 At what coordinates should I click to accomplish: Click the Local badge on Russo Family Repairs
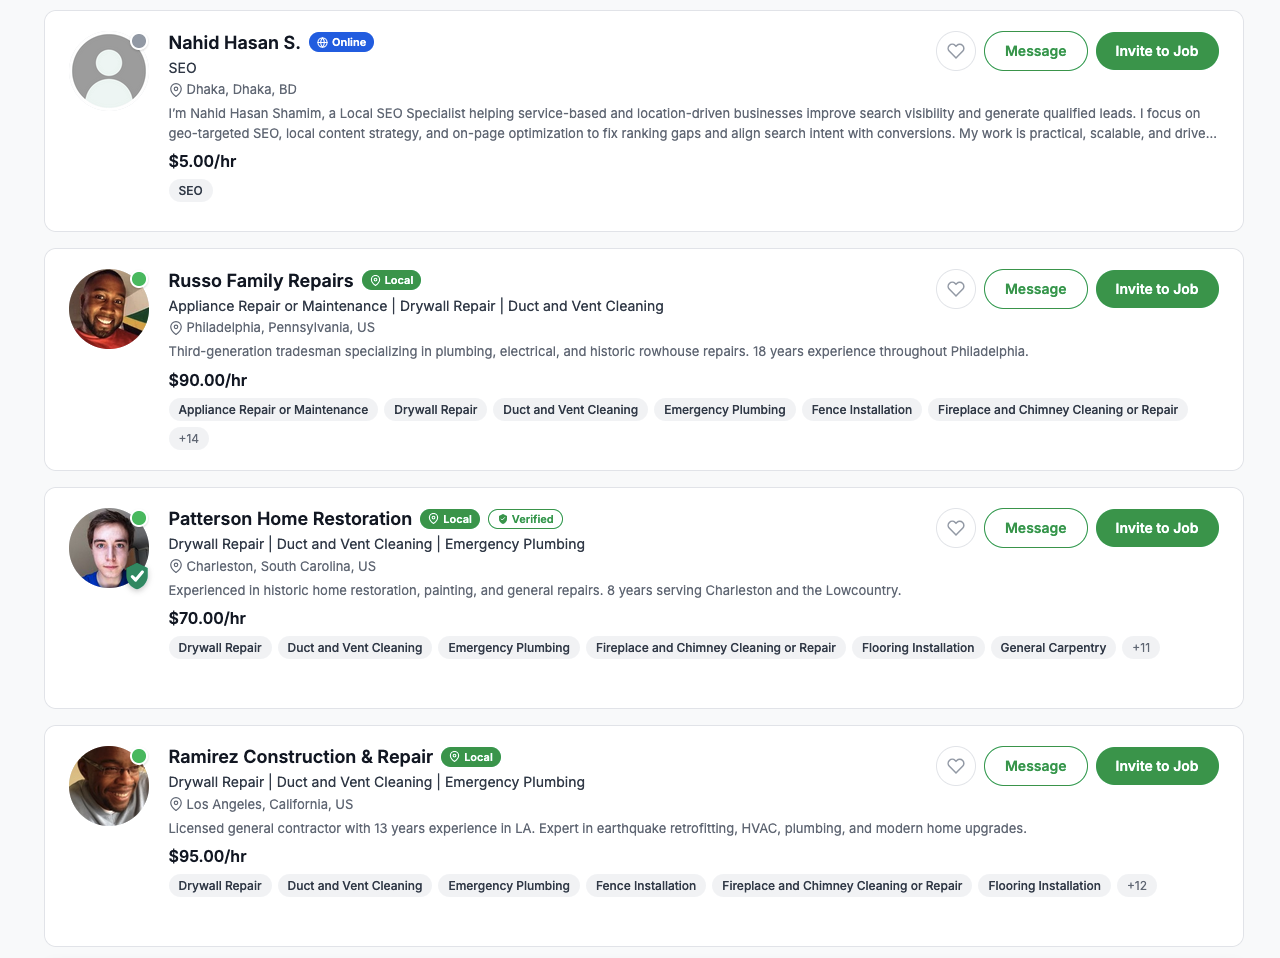(x=391, y=280)
